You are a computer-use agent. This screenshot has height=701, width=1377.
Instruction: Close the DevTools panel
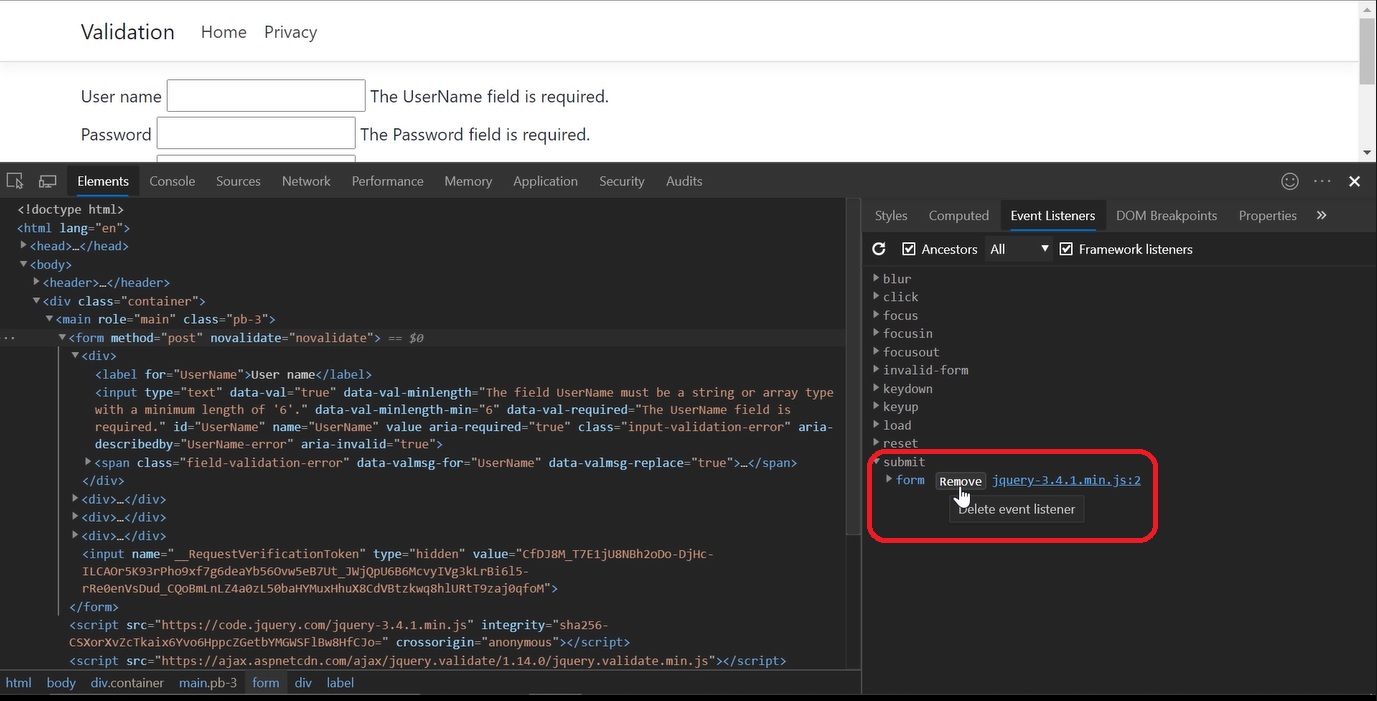click(x=1354, y=181)
